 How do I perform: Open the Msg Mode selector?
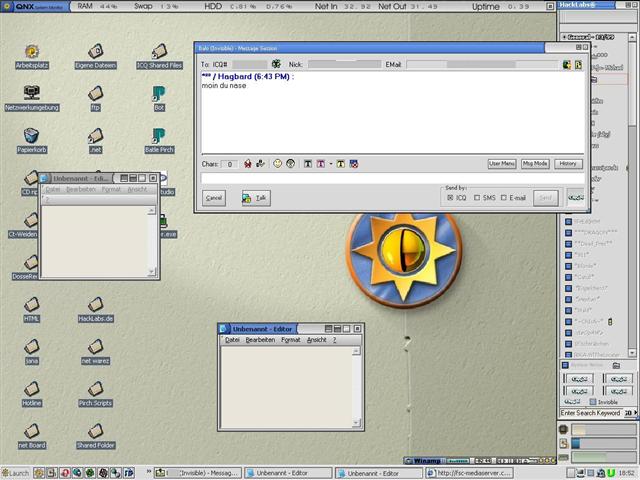coord(535,163)
